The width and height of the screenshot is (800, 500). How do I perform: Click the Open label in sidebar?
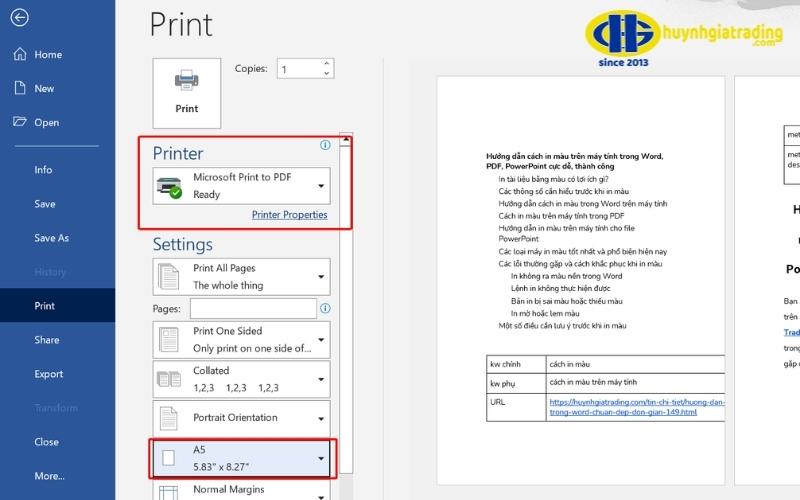point(47,122)
